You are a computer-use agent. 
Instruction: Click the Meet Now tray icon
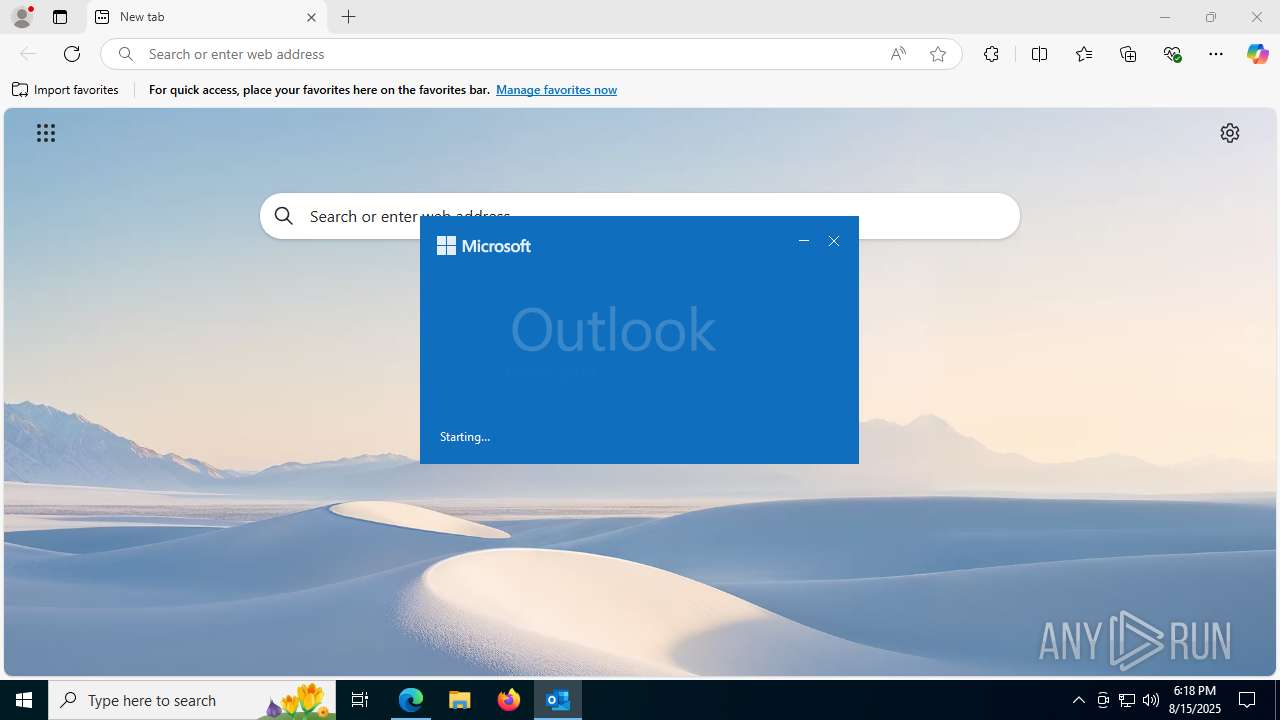(x=1103, y=700)
